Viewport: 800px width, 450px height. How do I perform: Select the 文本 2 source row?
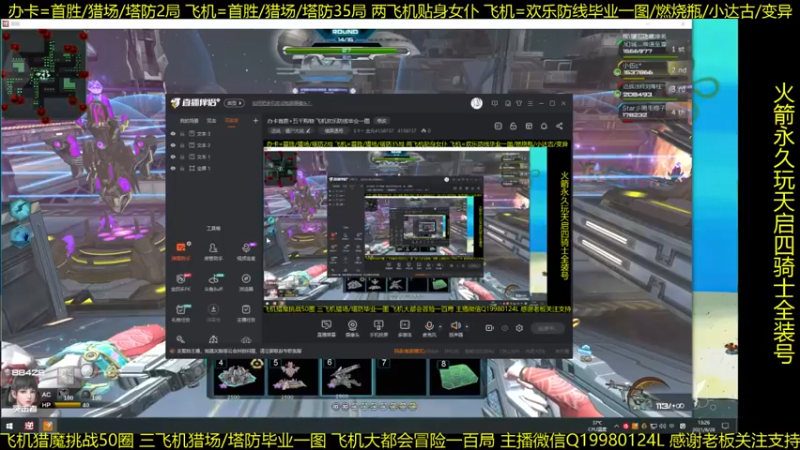coord(214,145)
